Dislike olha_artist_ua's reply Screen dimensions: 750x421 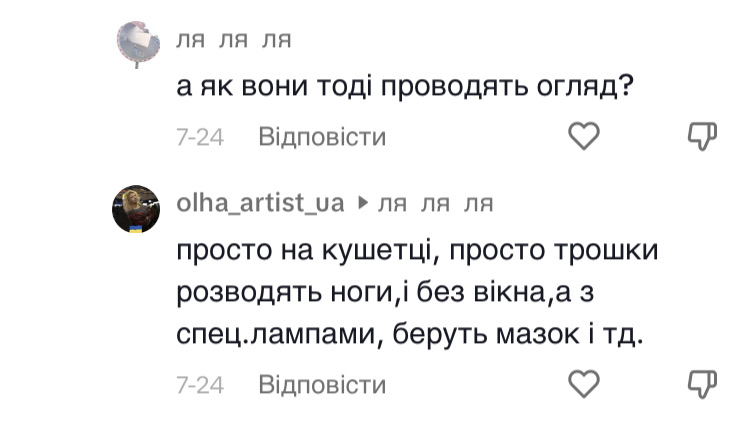(x=703, y=383)
